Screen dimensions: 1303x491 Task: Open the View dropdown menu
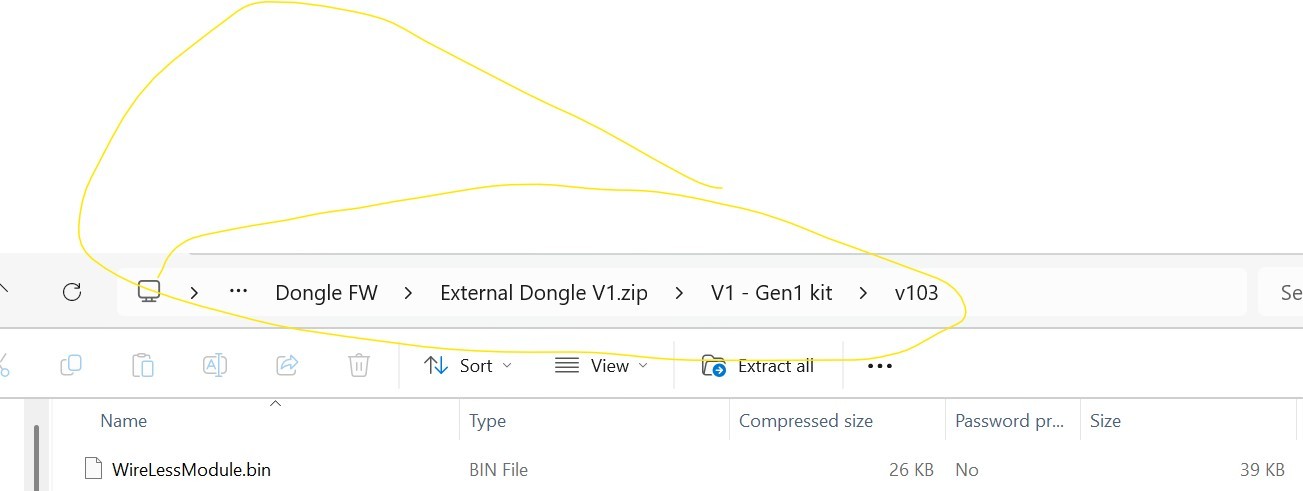pos(601,366)
